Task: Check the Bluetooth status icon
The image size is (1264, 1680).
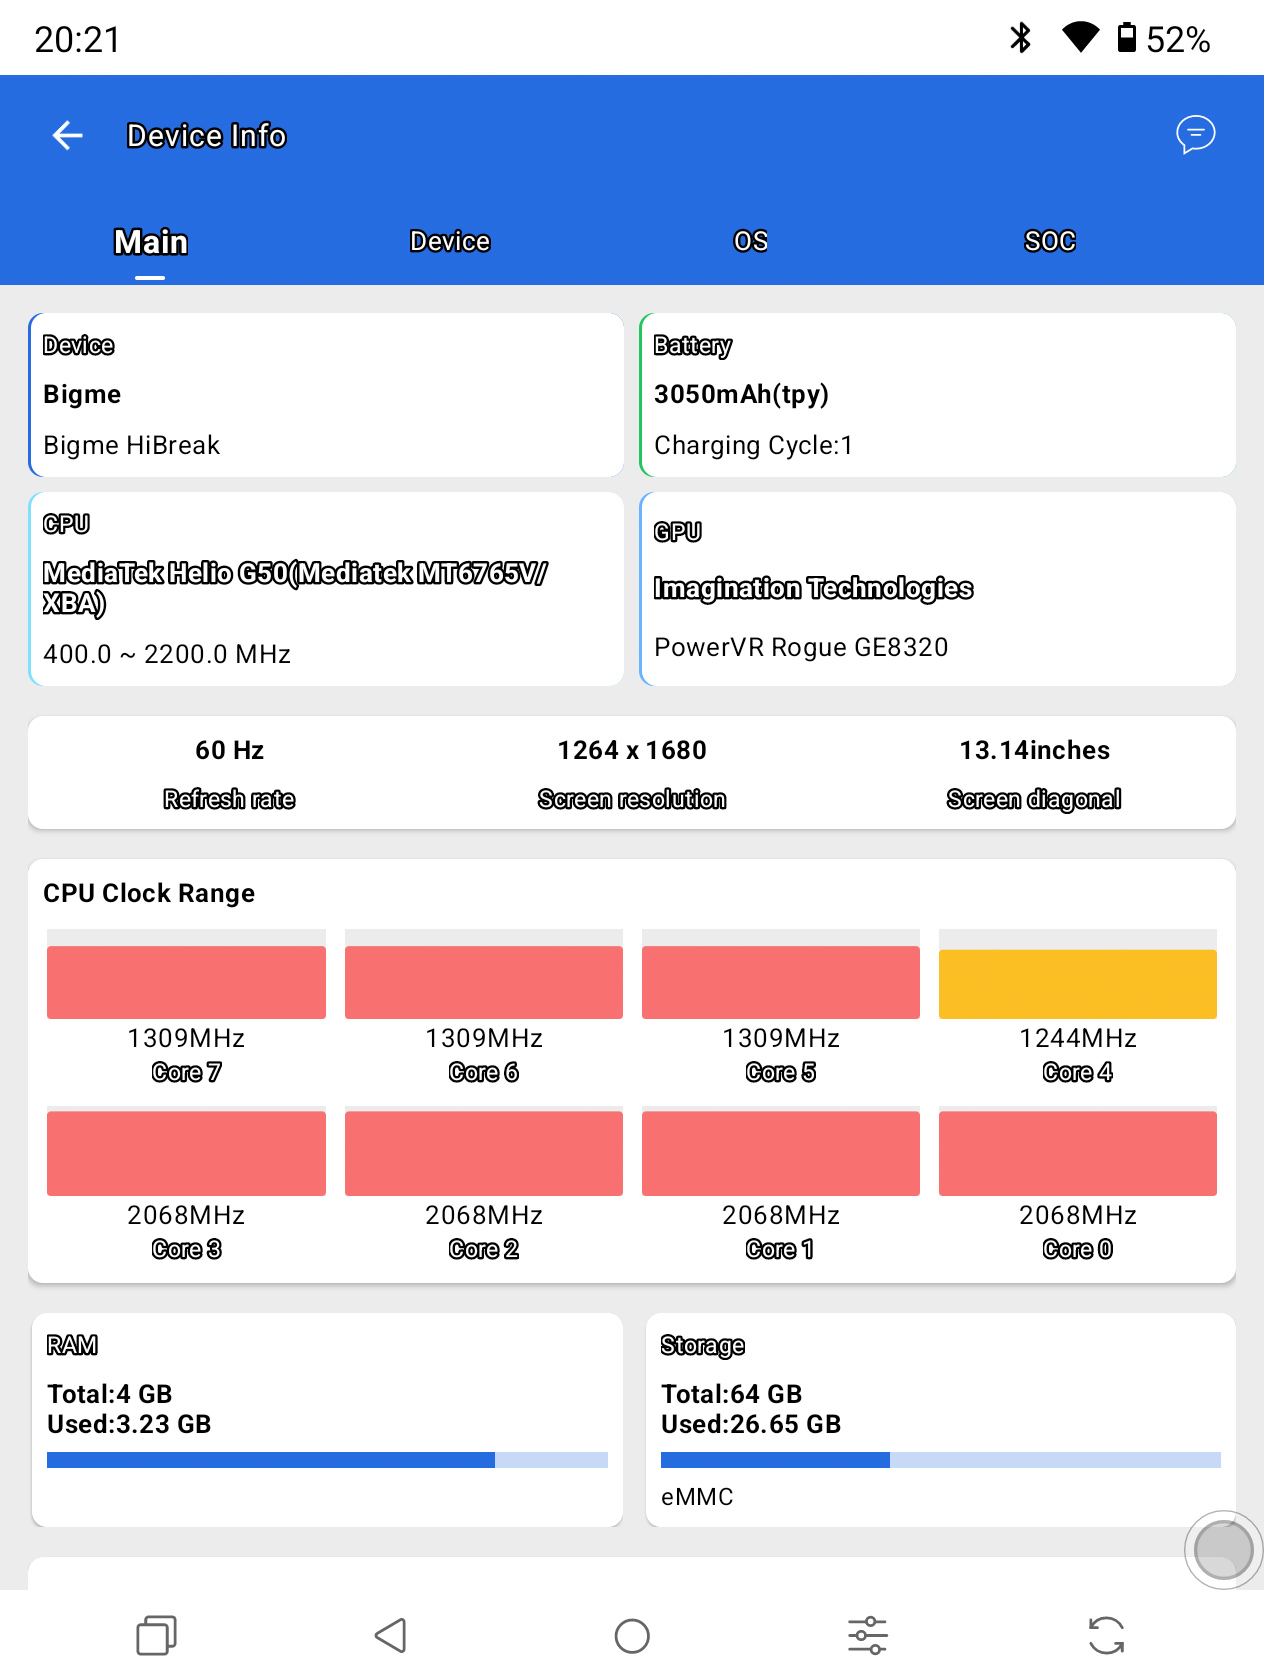Action: (1020, 38)
